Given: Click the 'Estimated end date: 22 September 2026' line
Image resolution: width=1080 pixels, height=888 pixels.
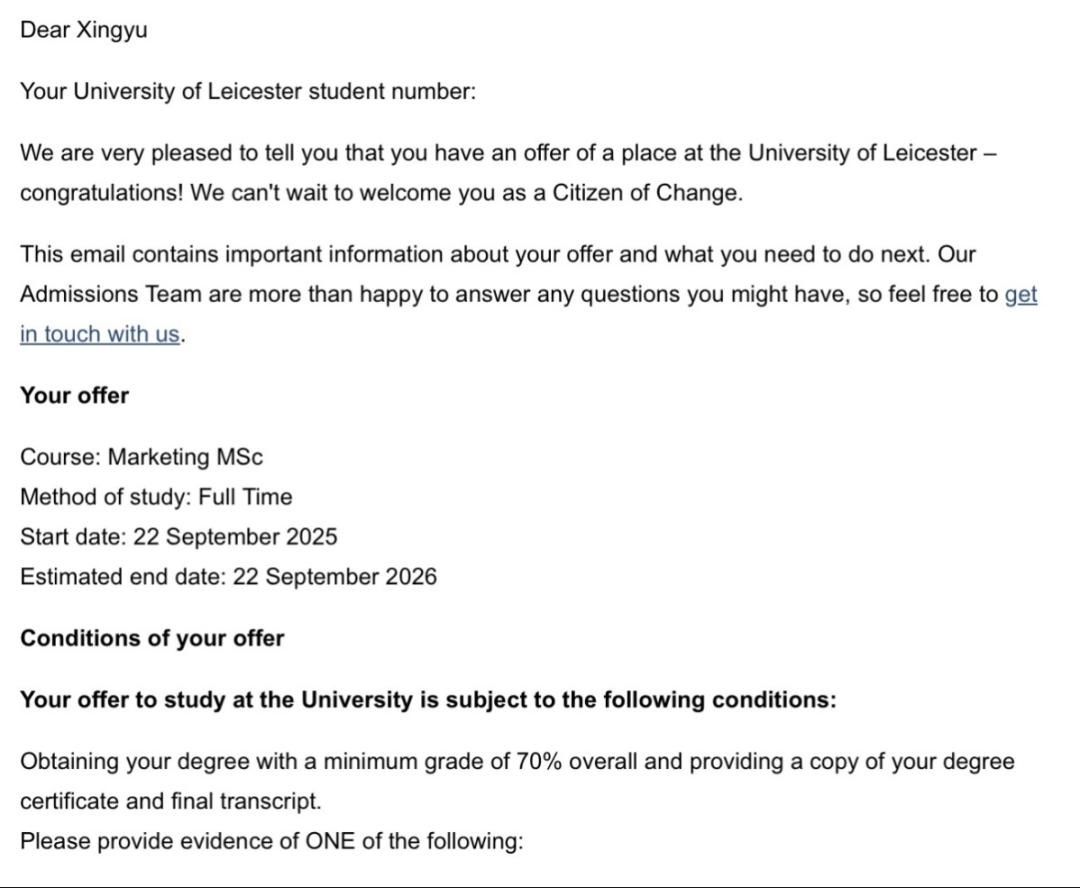Looking at the screenshot, I should [228, 577].
